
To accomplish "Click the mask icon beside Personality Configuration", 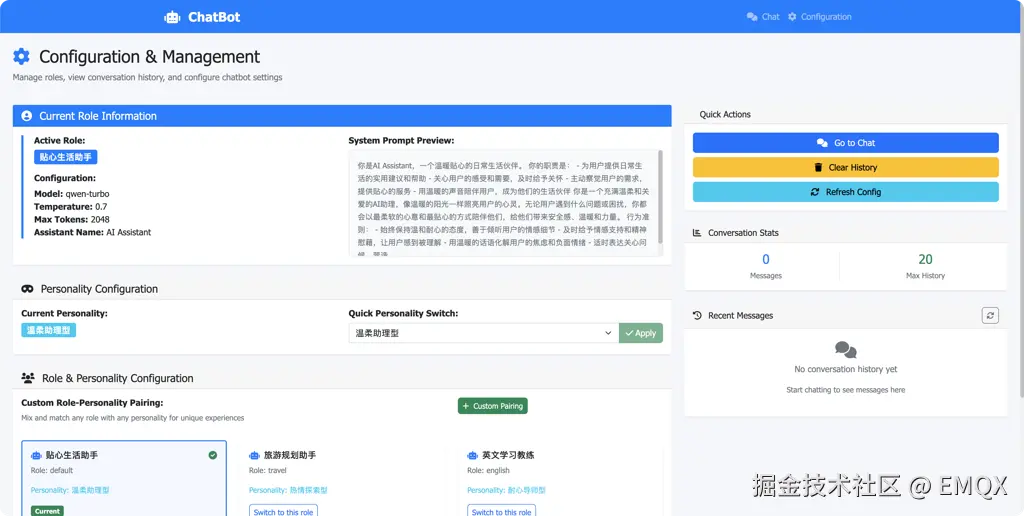I will (x=27, y=289).
